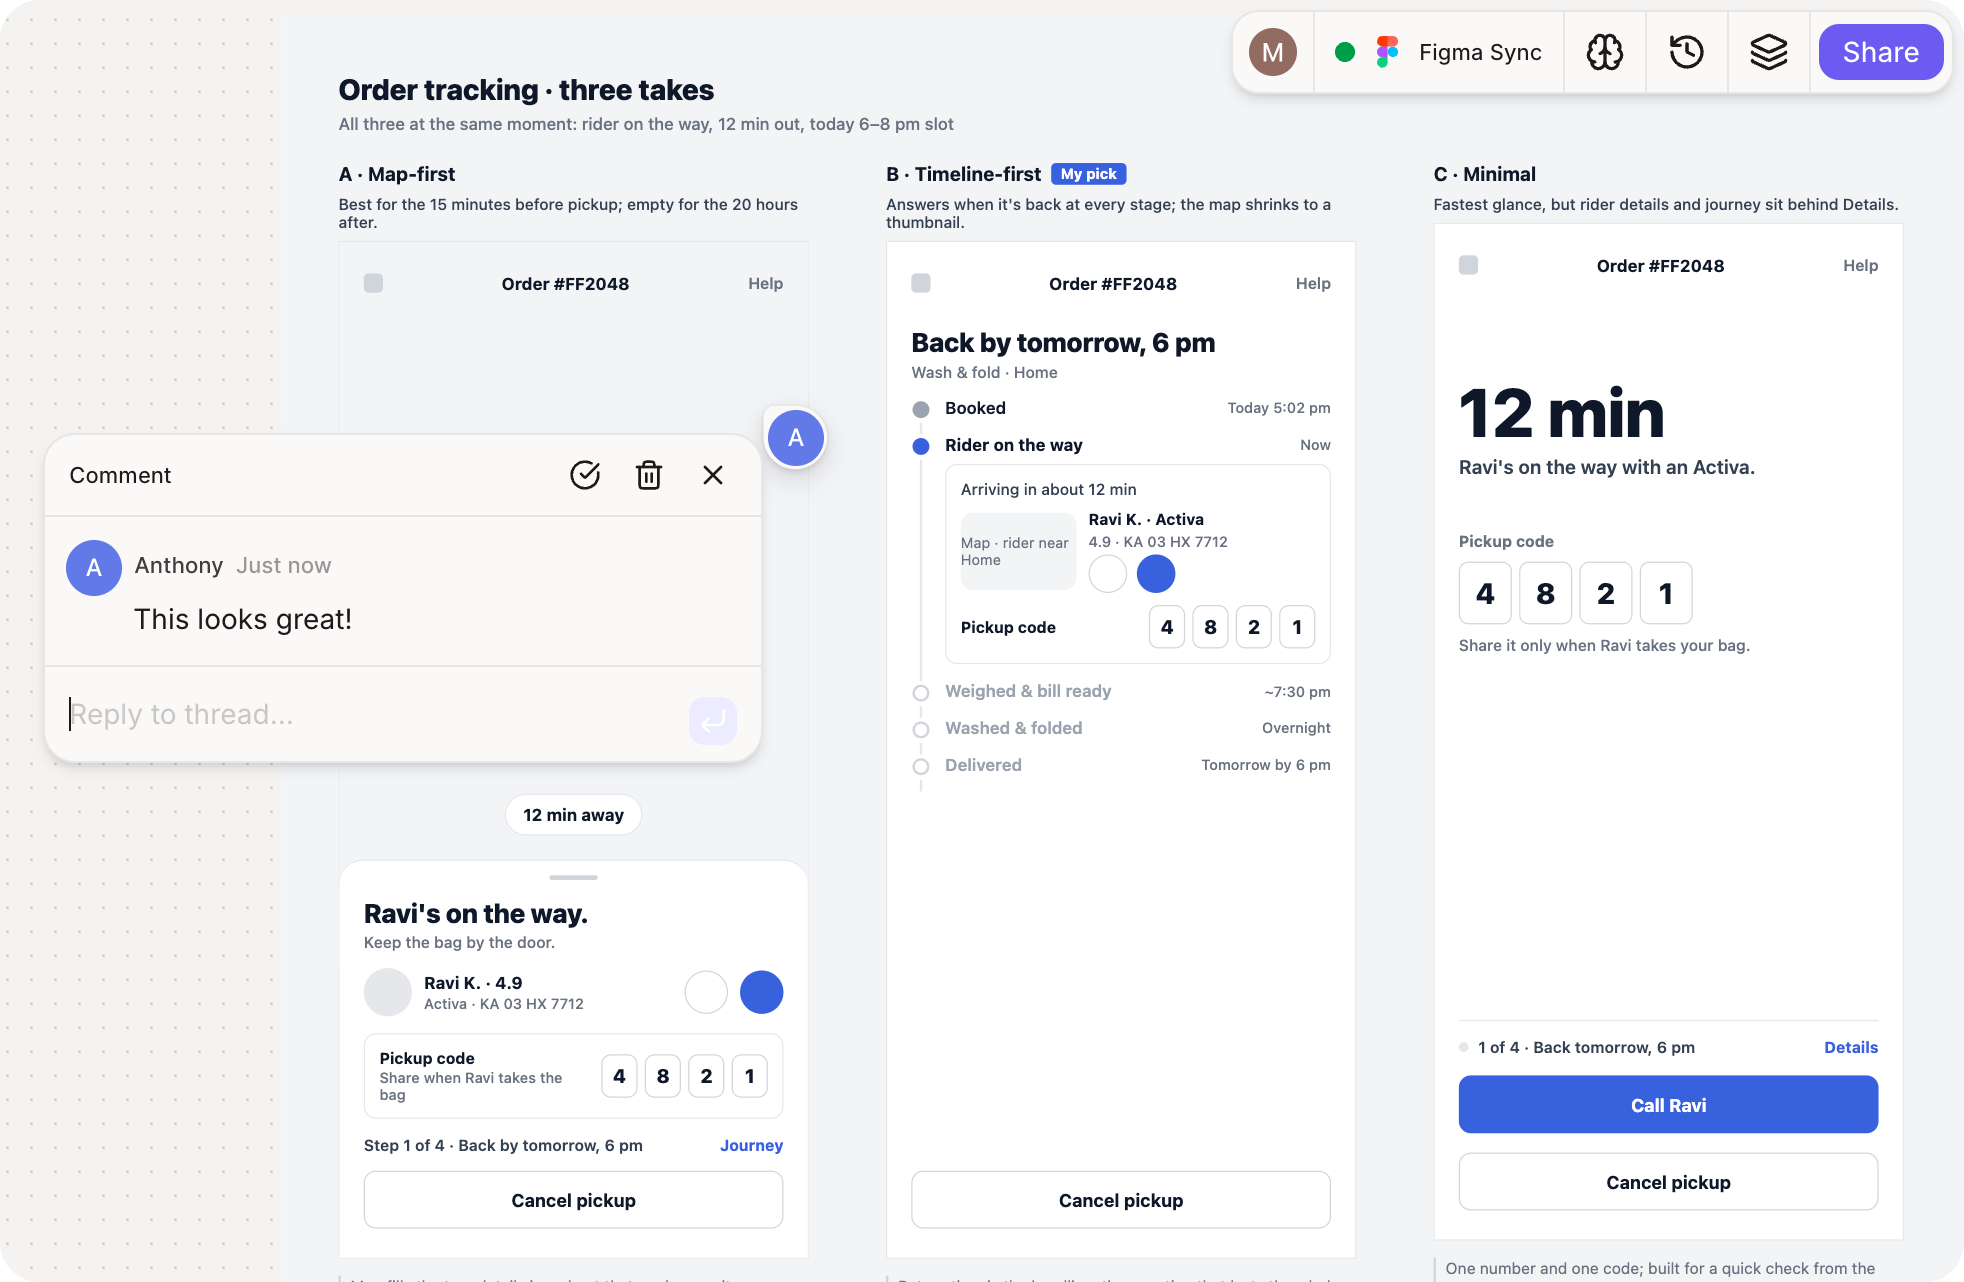Viewport: 1964px width, 1282px height.
Task: Click the Journey link in card A
Action: tap(751, 1146)
